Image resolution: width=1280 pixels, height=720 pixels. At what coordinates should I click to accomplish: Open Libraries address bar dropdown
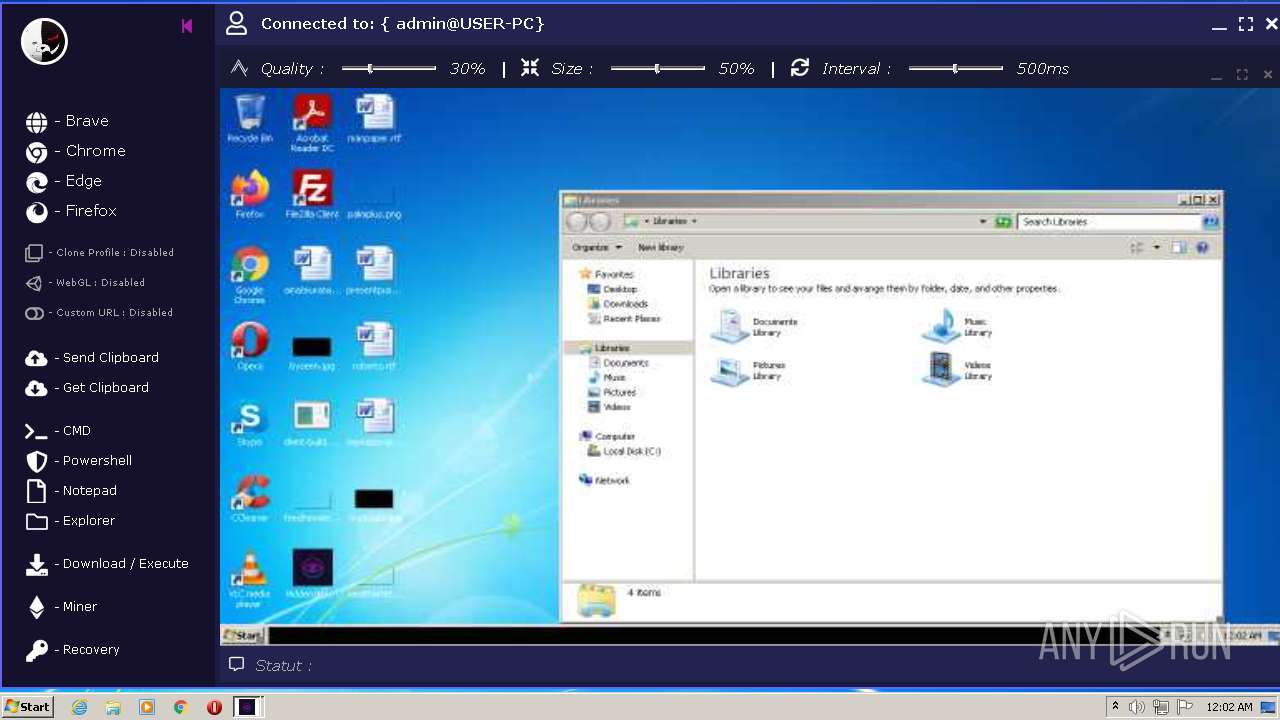coord(983,222)
